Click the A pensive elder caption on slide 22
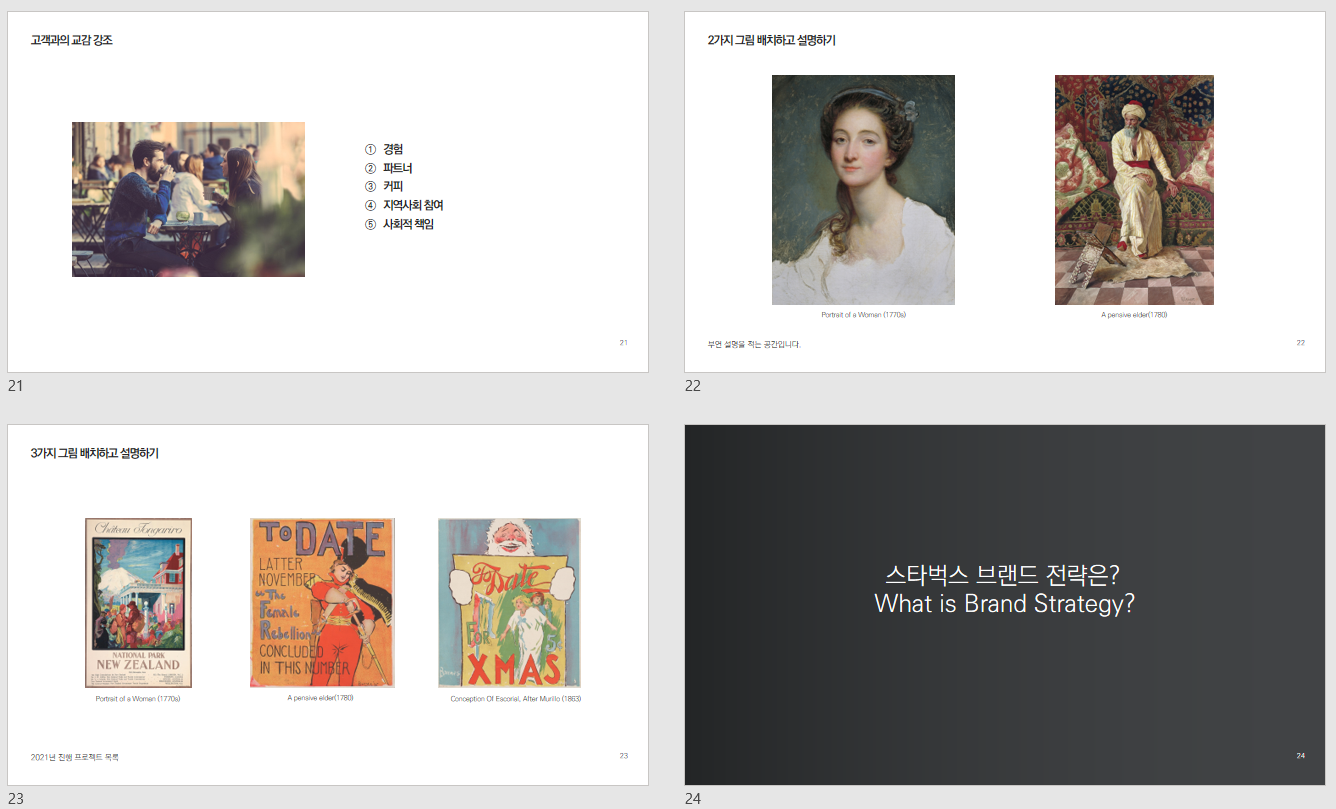 pos(1134,315)
